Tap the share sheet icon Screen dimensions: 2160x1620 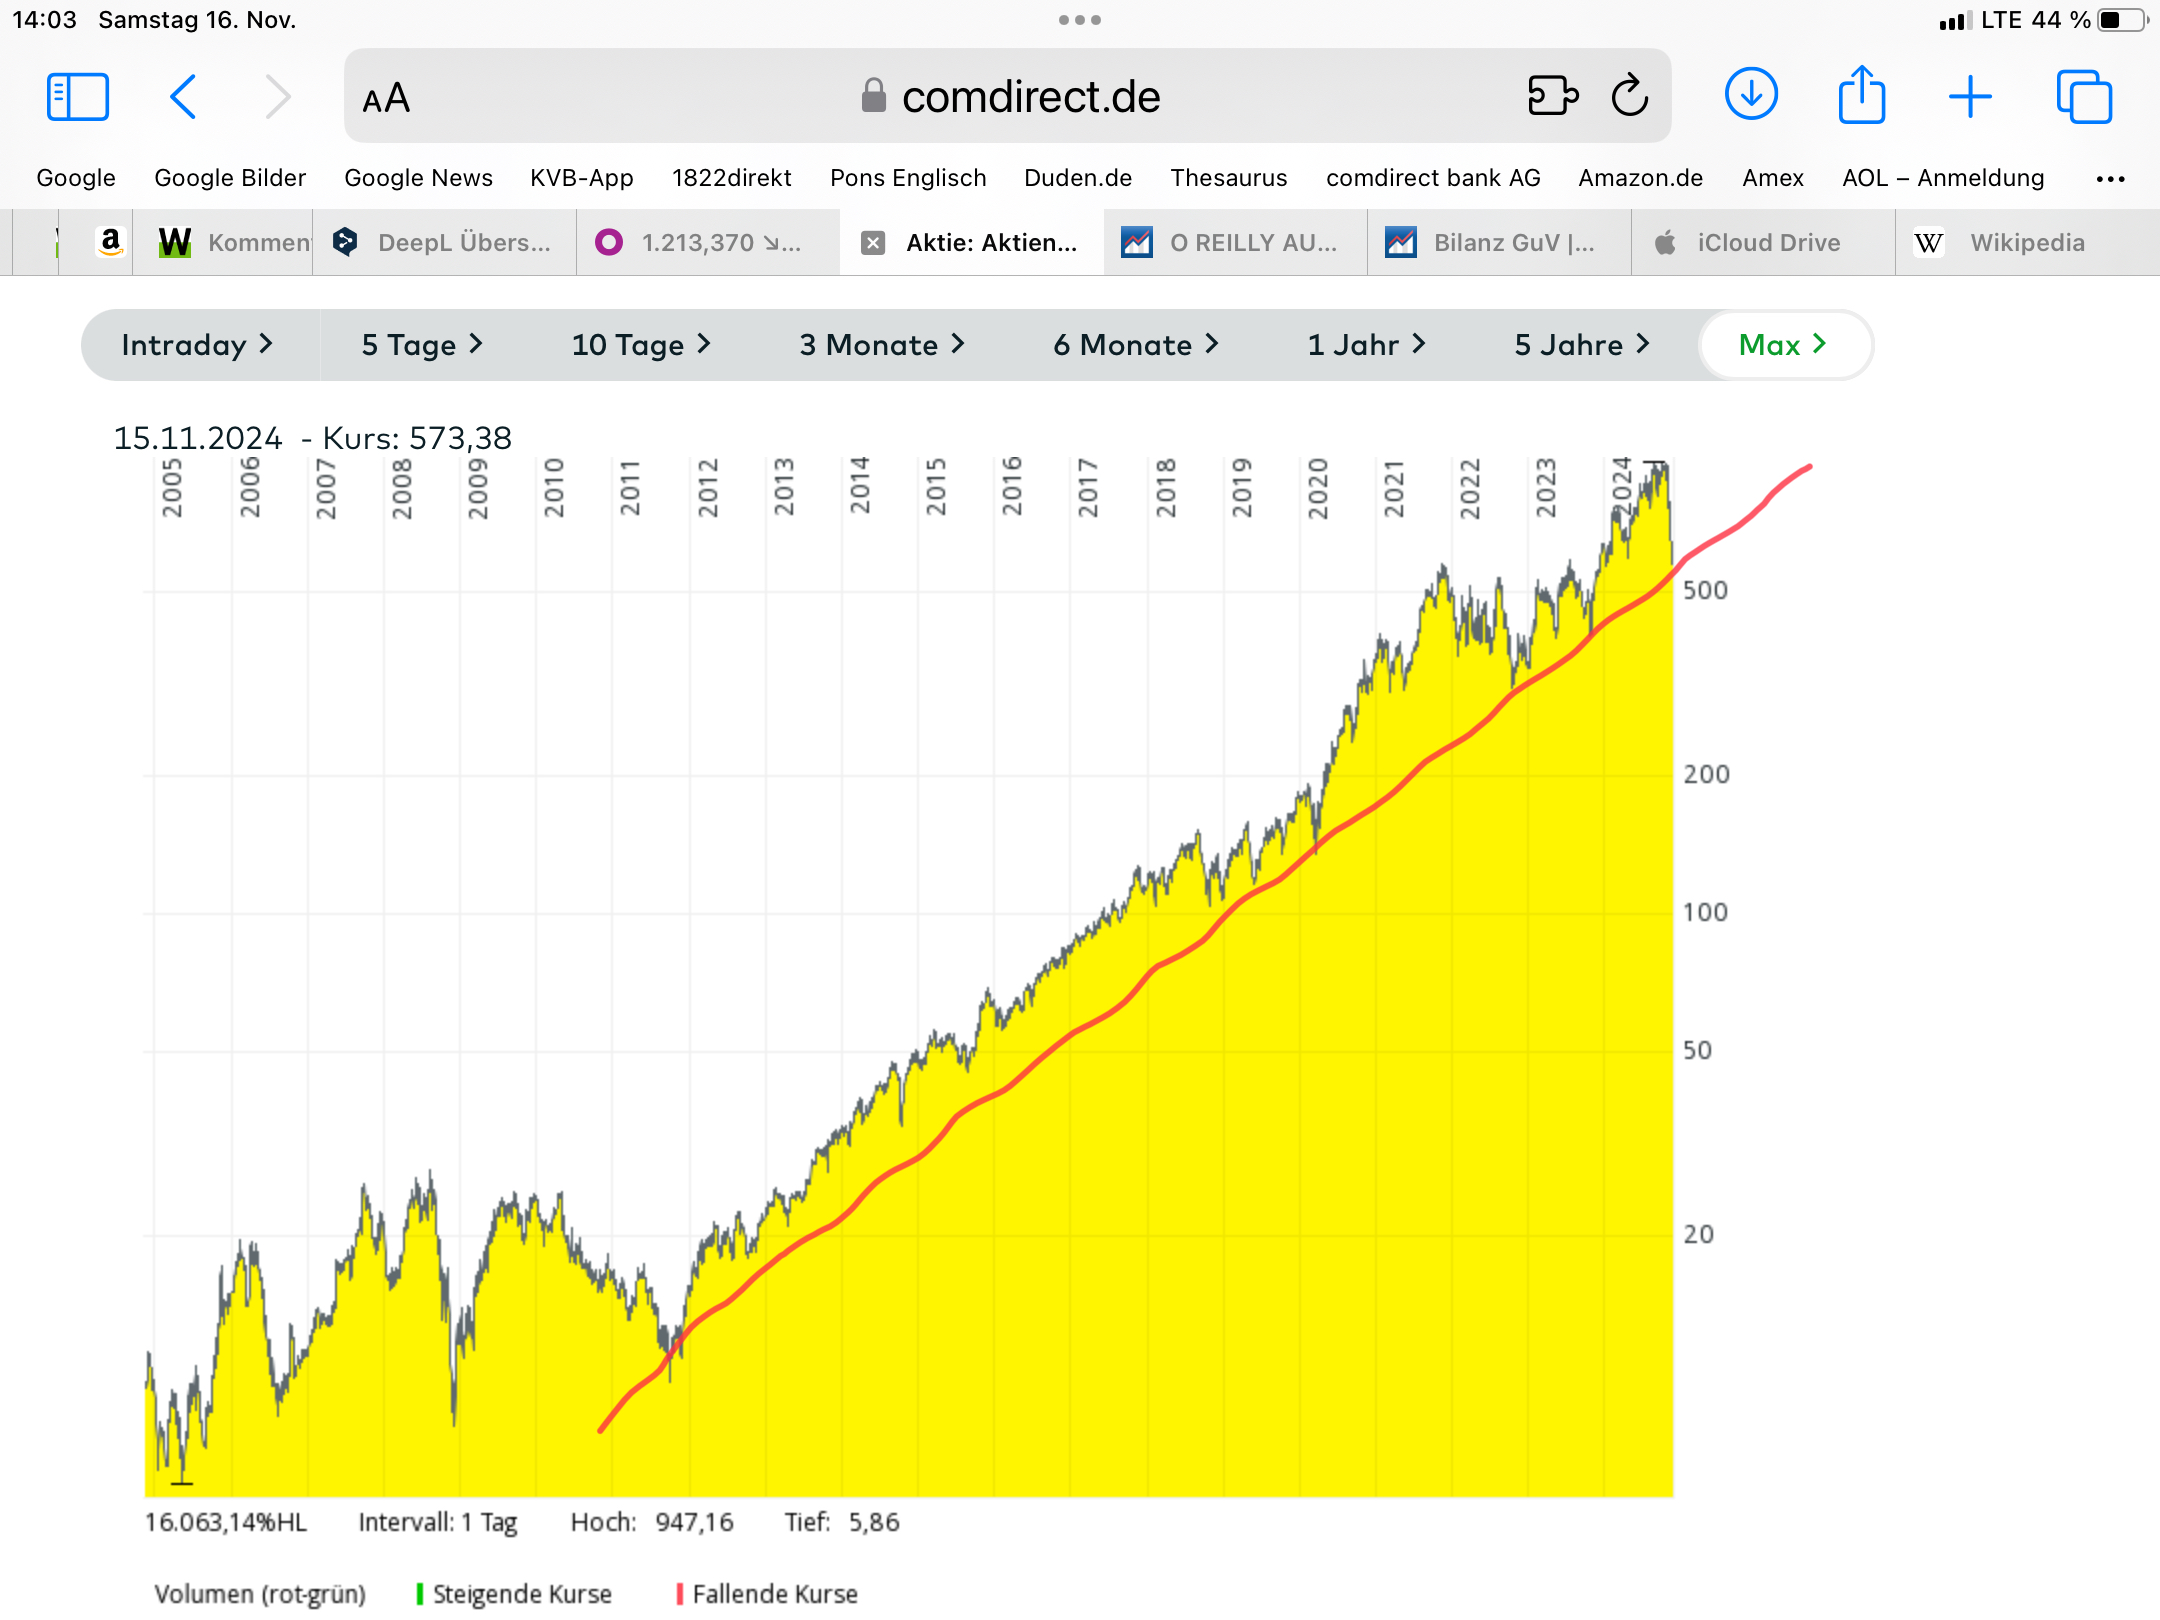coord(1861,96)
